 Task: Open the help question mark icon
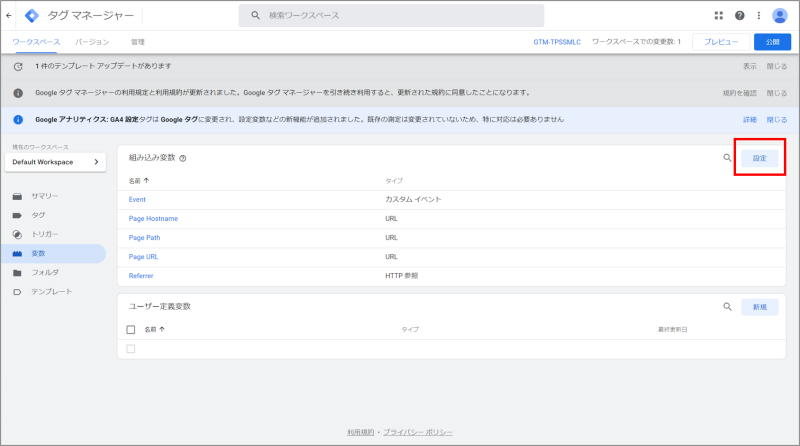coord(739,15)
